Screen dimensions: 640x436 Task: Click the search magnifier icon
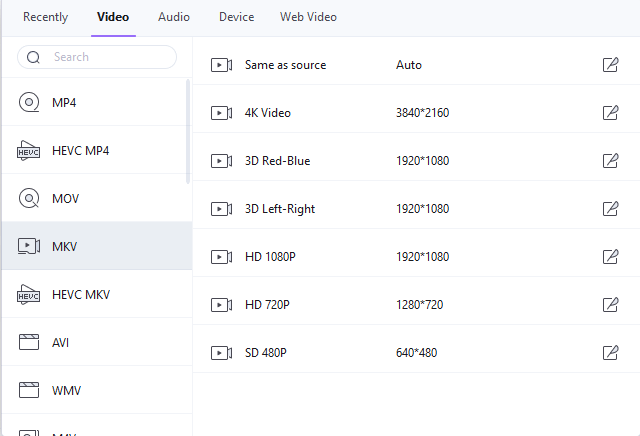[34, 58]
